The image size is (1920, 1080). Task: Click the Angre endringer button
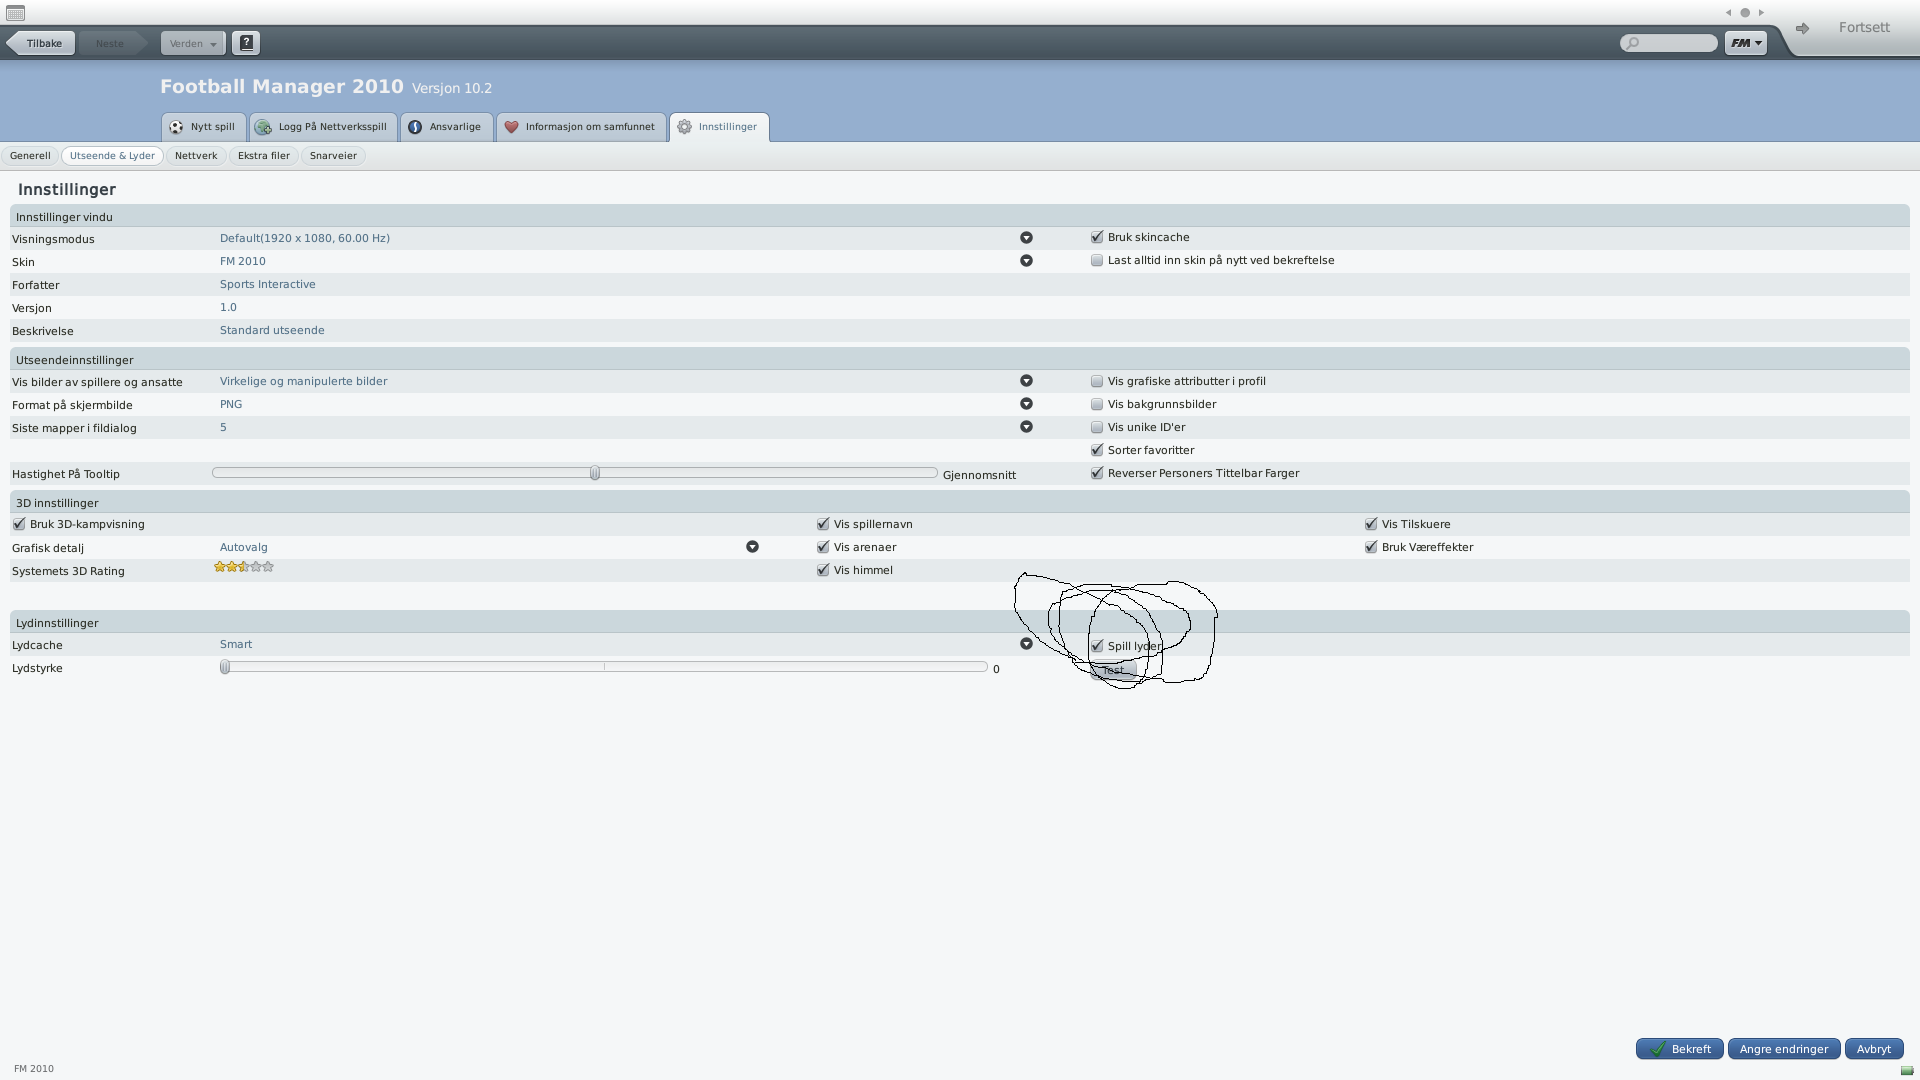click(x=1783, y=1049)
